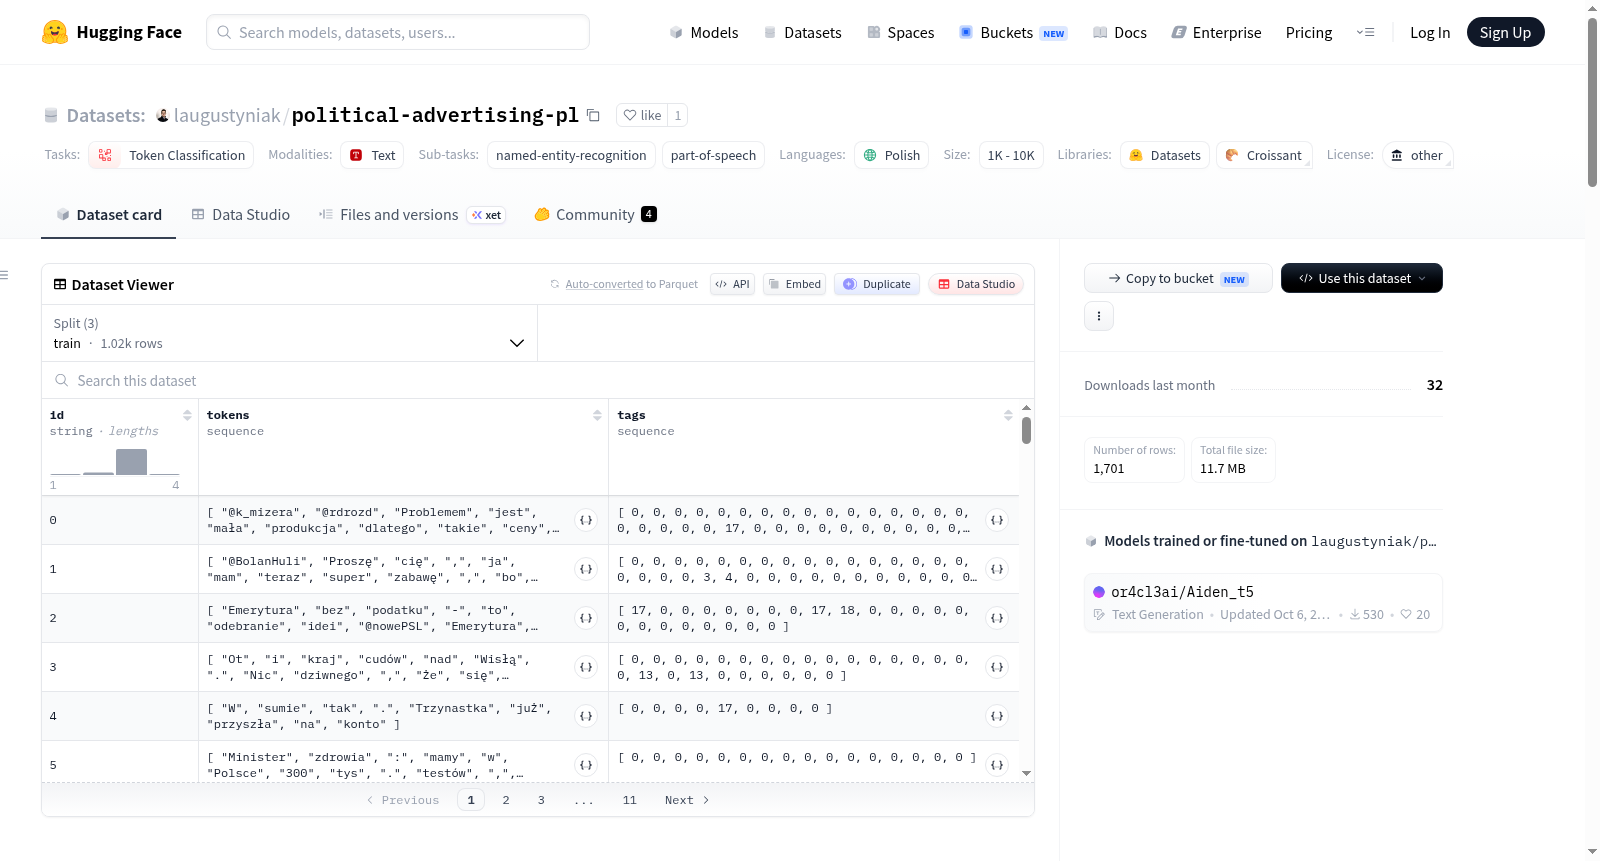
Task: Go to the Next page of rows
Action: [687, 800]
